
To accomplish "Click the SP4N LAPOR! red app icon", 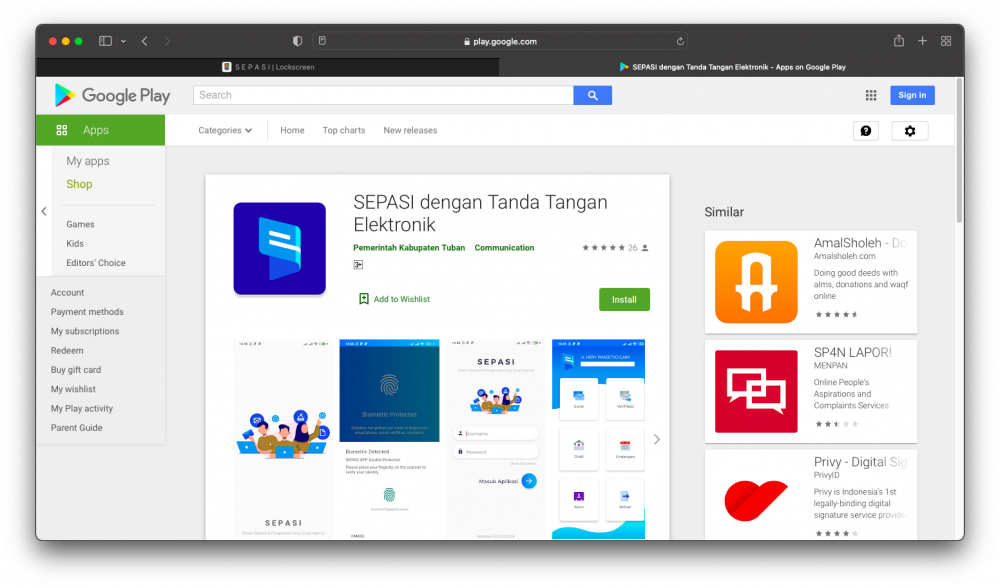I will coord(756,391).
